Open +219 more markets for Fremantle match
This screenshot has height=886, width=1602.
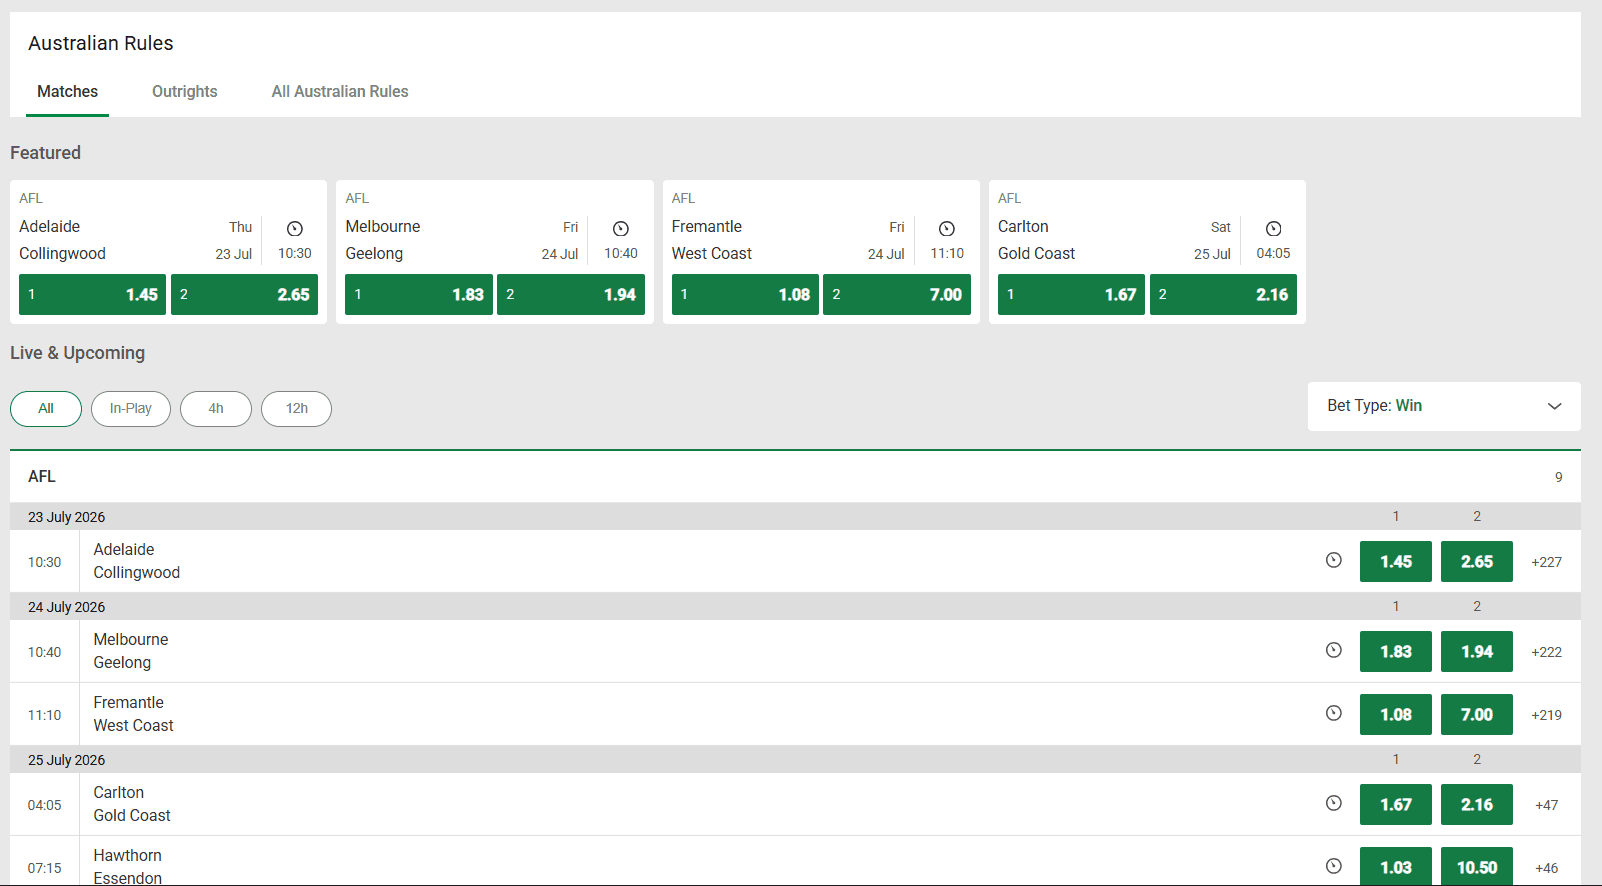[x=1546, y=715]
